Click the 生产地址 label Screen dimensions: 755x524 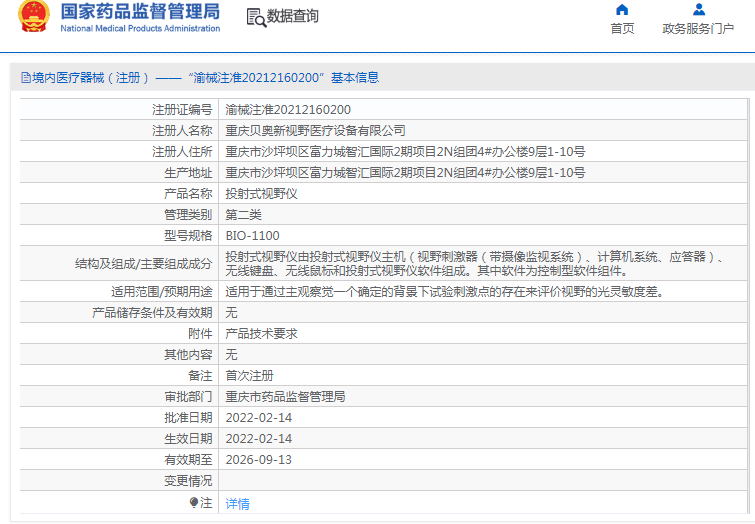(188, 172)
